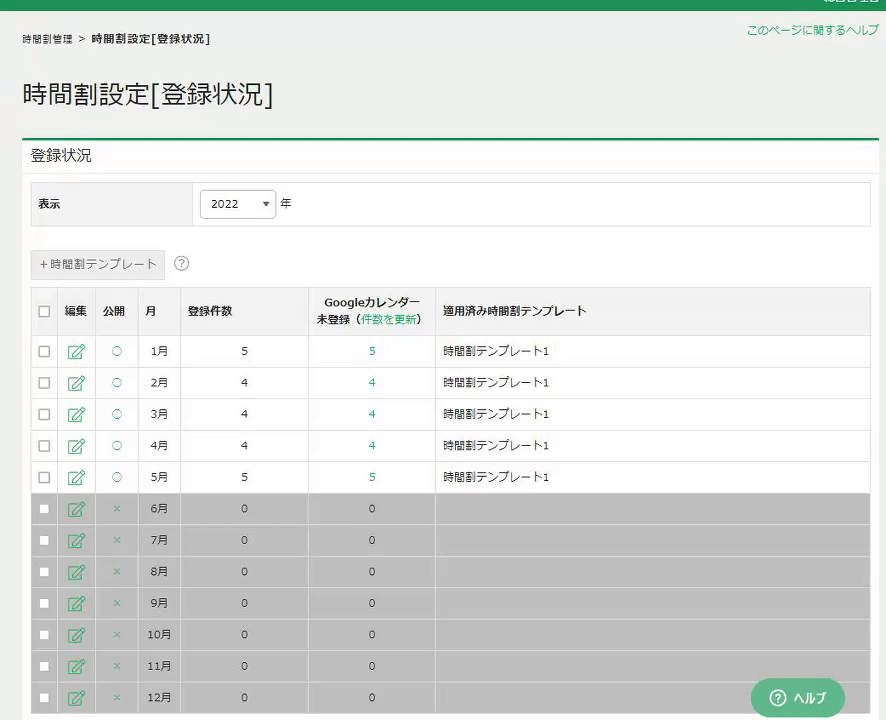Click the unpublished × icon for 12月
The width and height of the screenshot is (886, 720).
pos(117,697)
